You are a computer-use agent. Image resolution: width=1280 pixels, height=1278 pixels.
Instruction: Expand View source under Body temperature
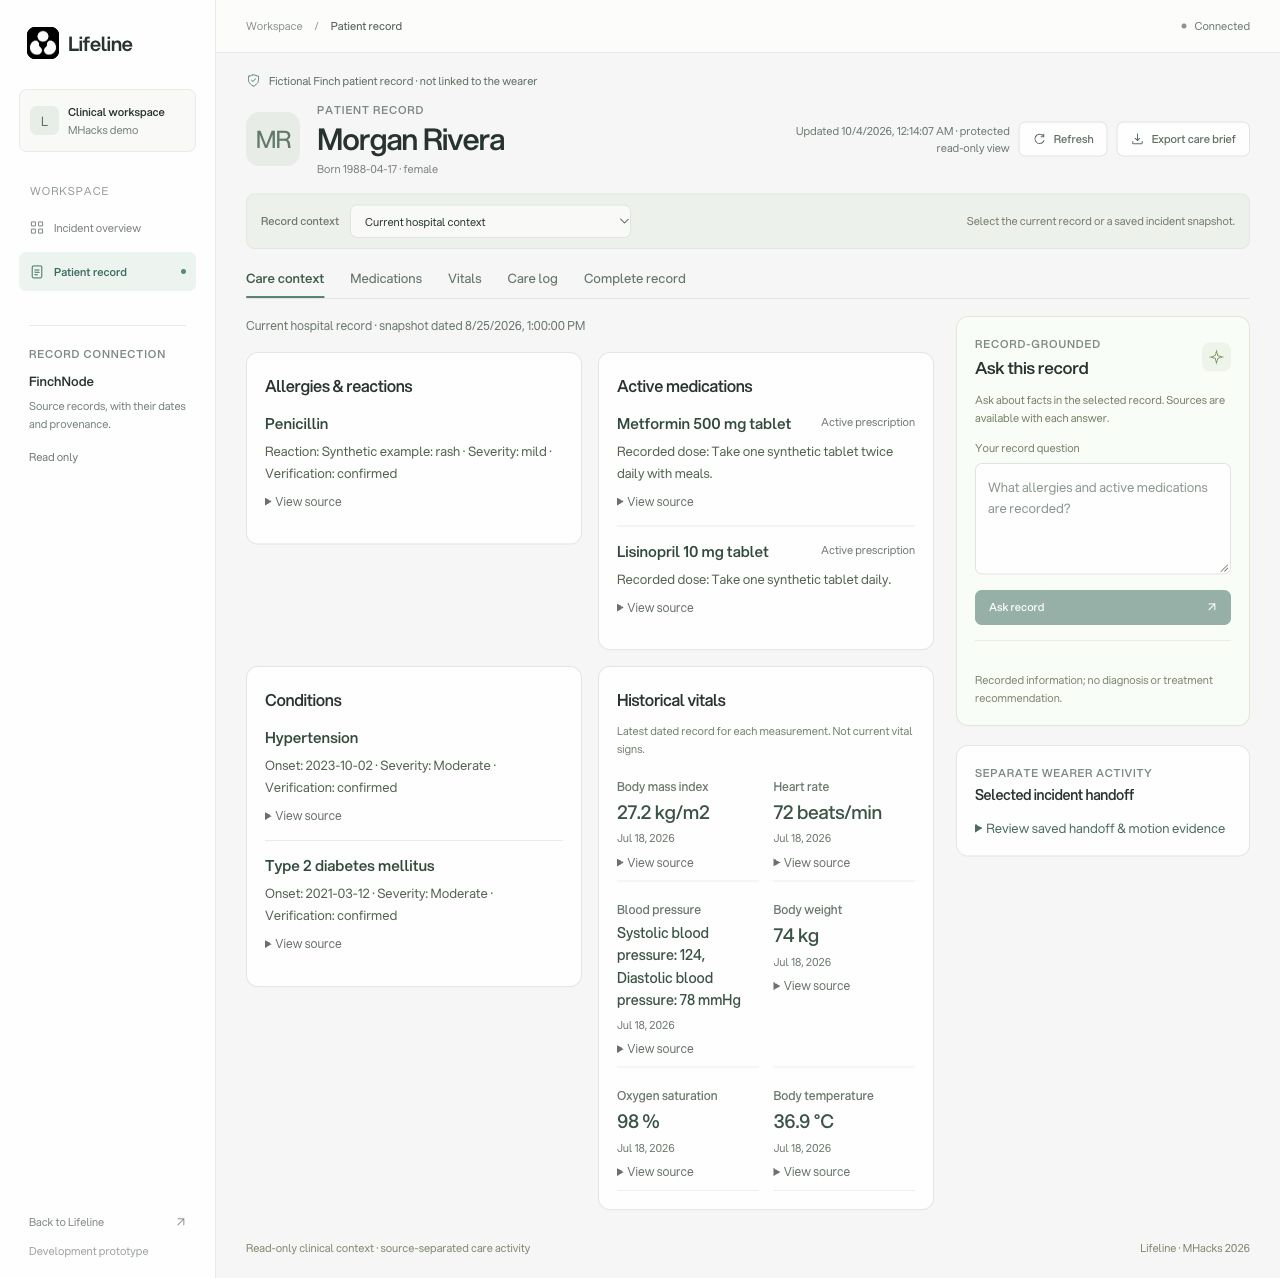tap(812, 1172)
